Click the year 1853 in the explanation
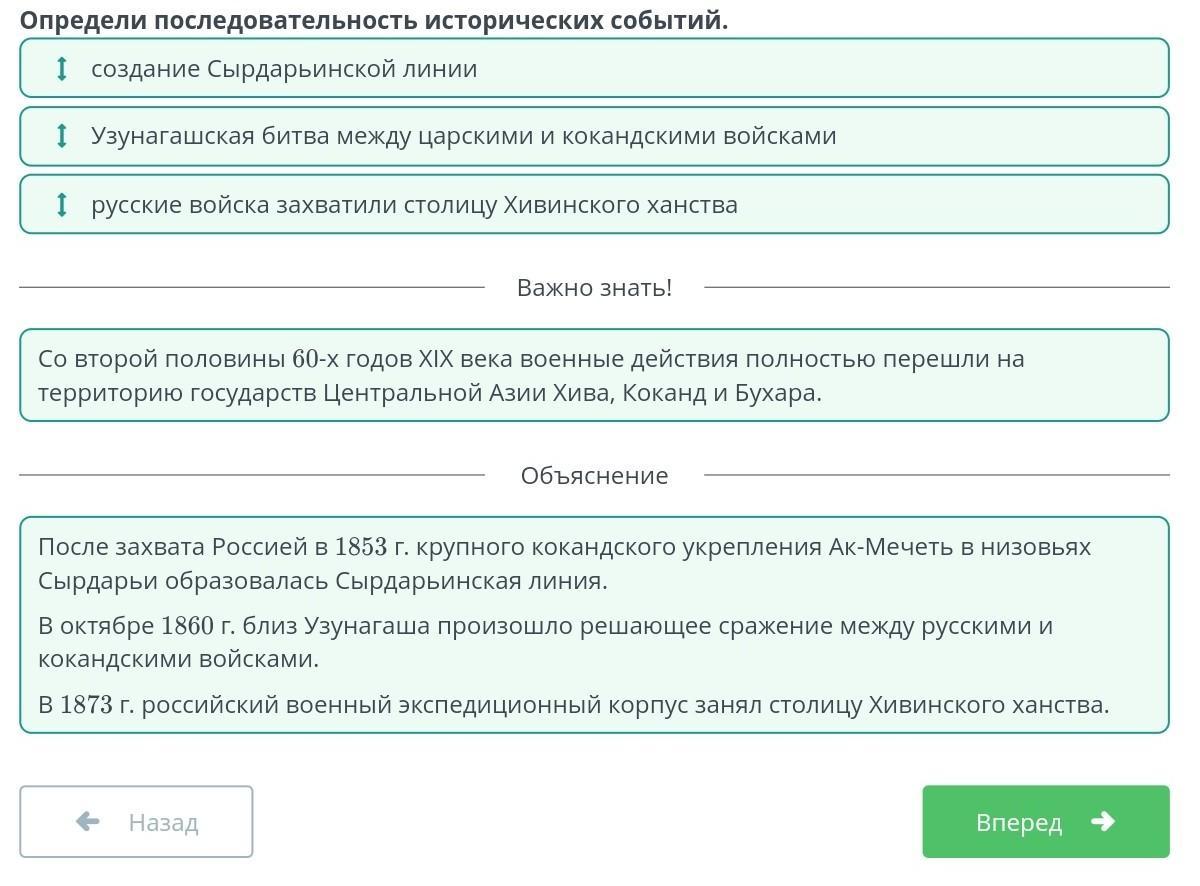 pyautogui.click(x=360, y=548)
